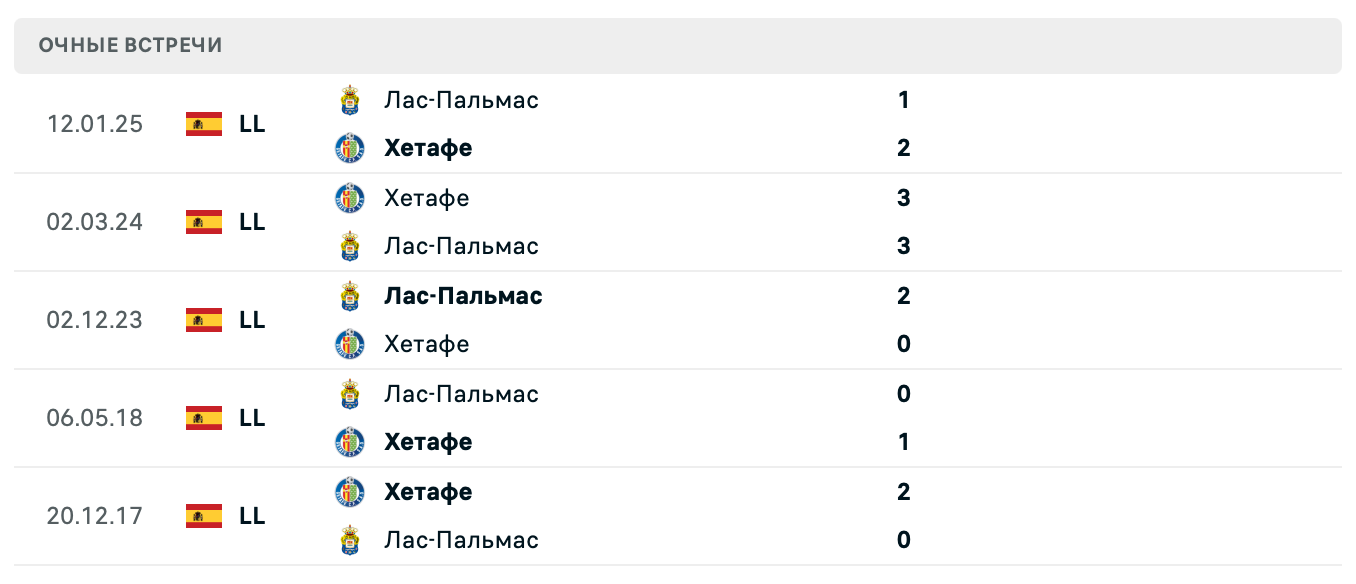Click the LL league label for 02.03.24 match
Screen dimensions: 1356x584
click(252, 222)
